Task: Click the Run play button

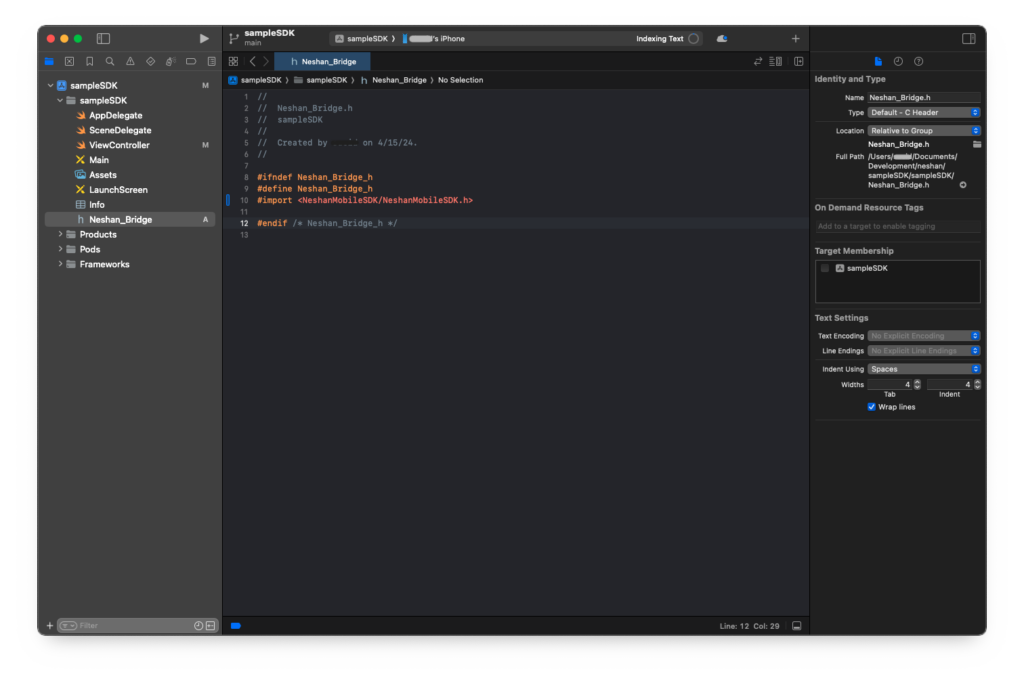Action: (204, 38)
